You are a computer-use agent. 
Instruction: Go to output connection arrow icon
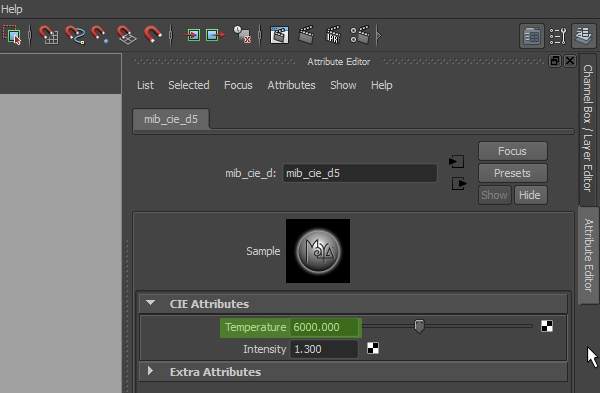(459, 184)
